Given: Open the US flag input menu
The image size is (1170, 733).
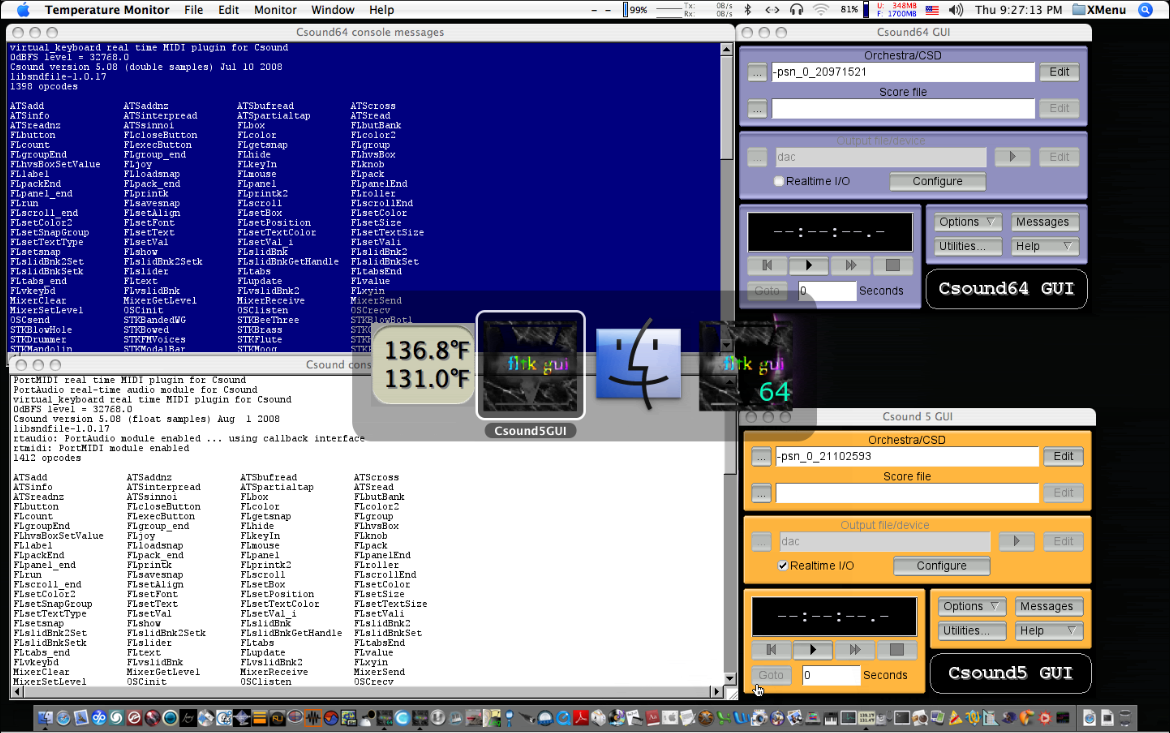Looking at the screenshot, I should click(932, 10).
